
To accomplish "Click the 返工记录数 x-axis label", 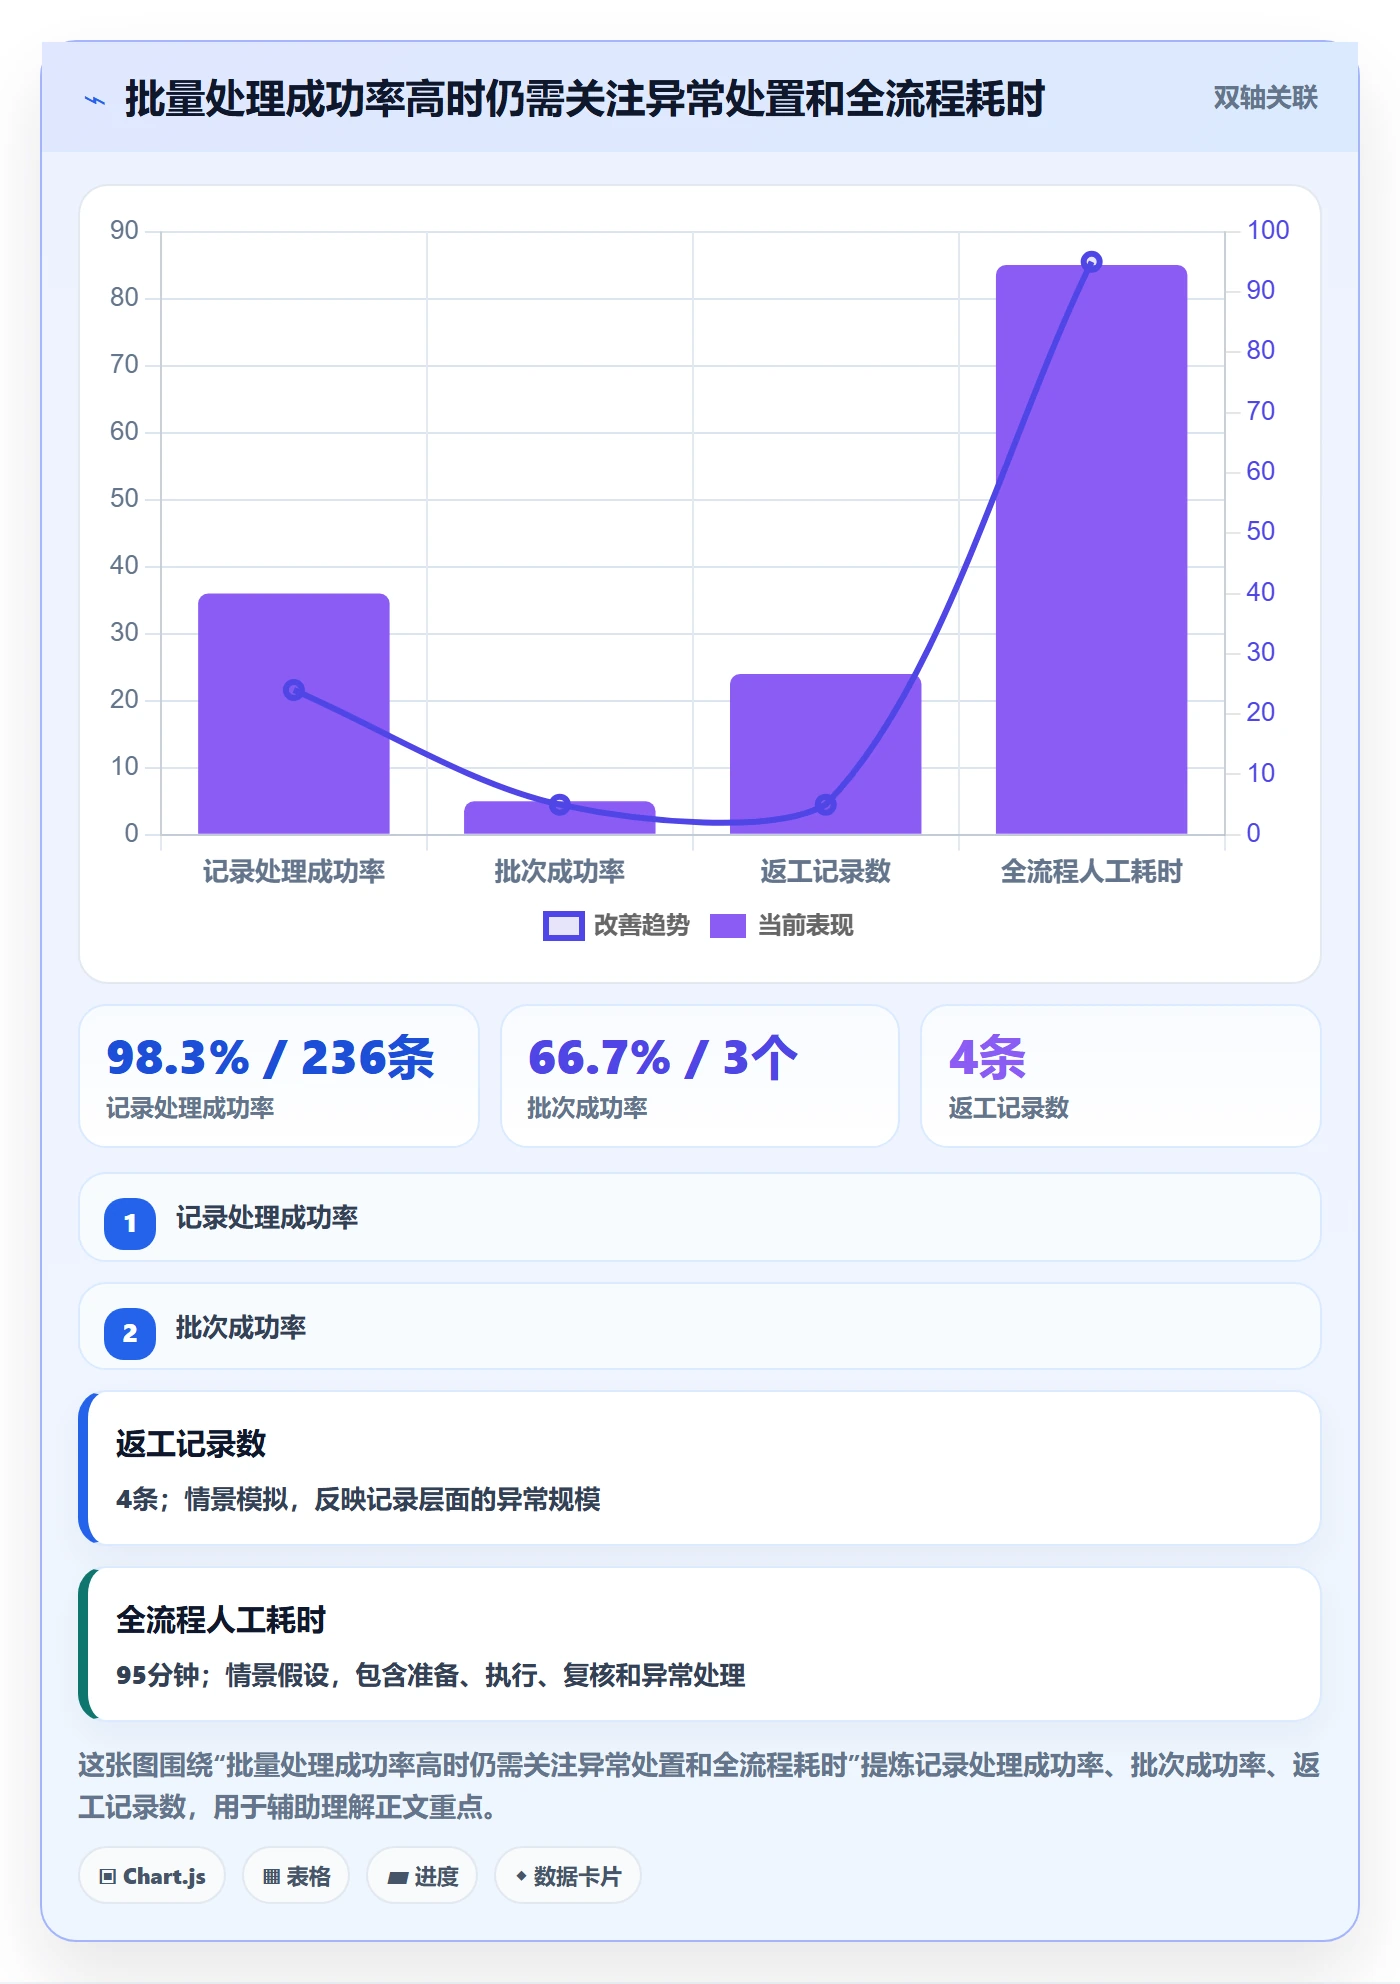I will coord(825,872).
